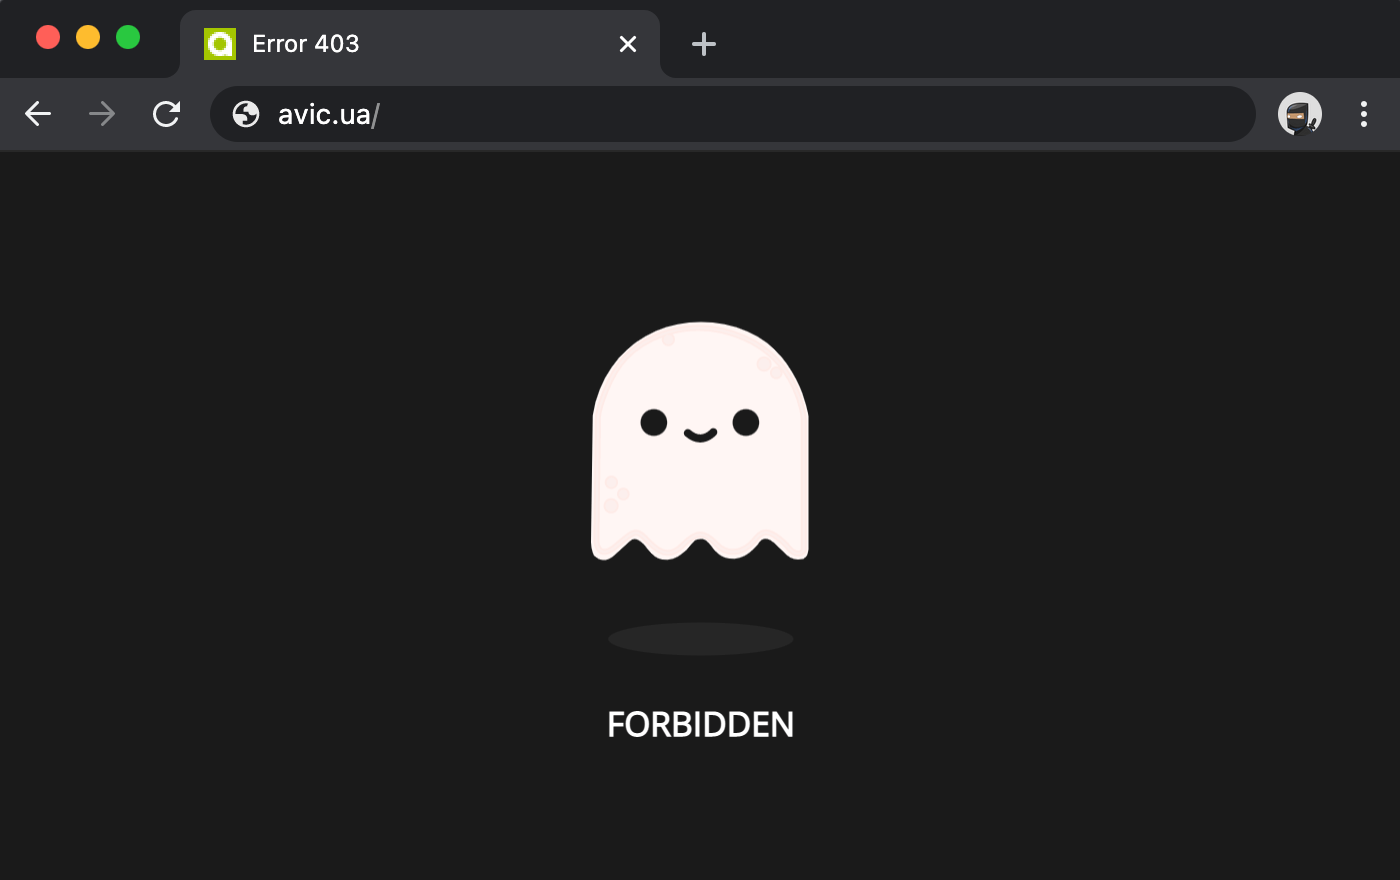
Task: Reload the avic.ua page
Action: [166, 114]
